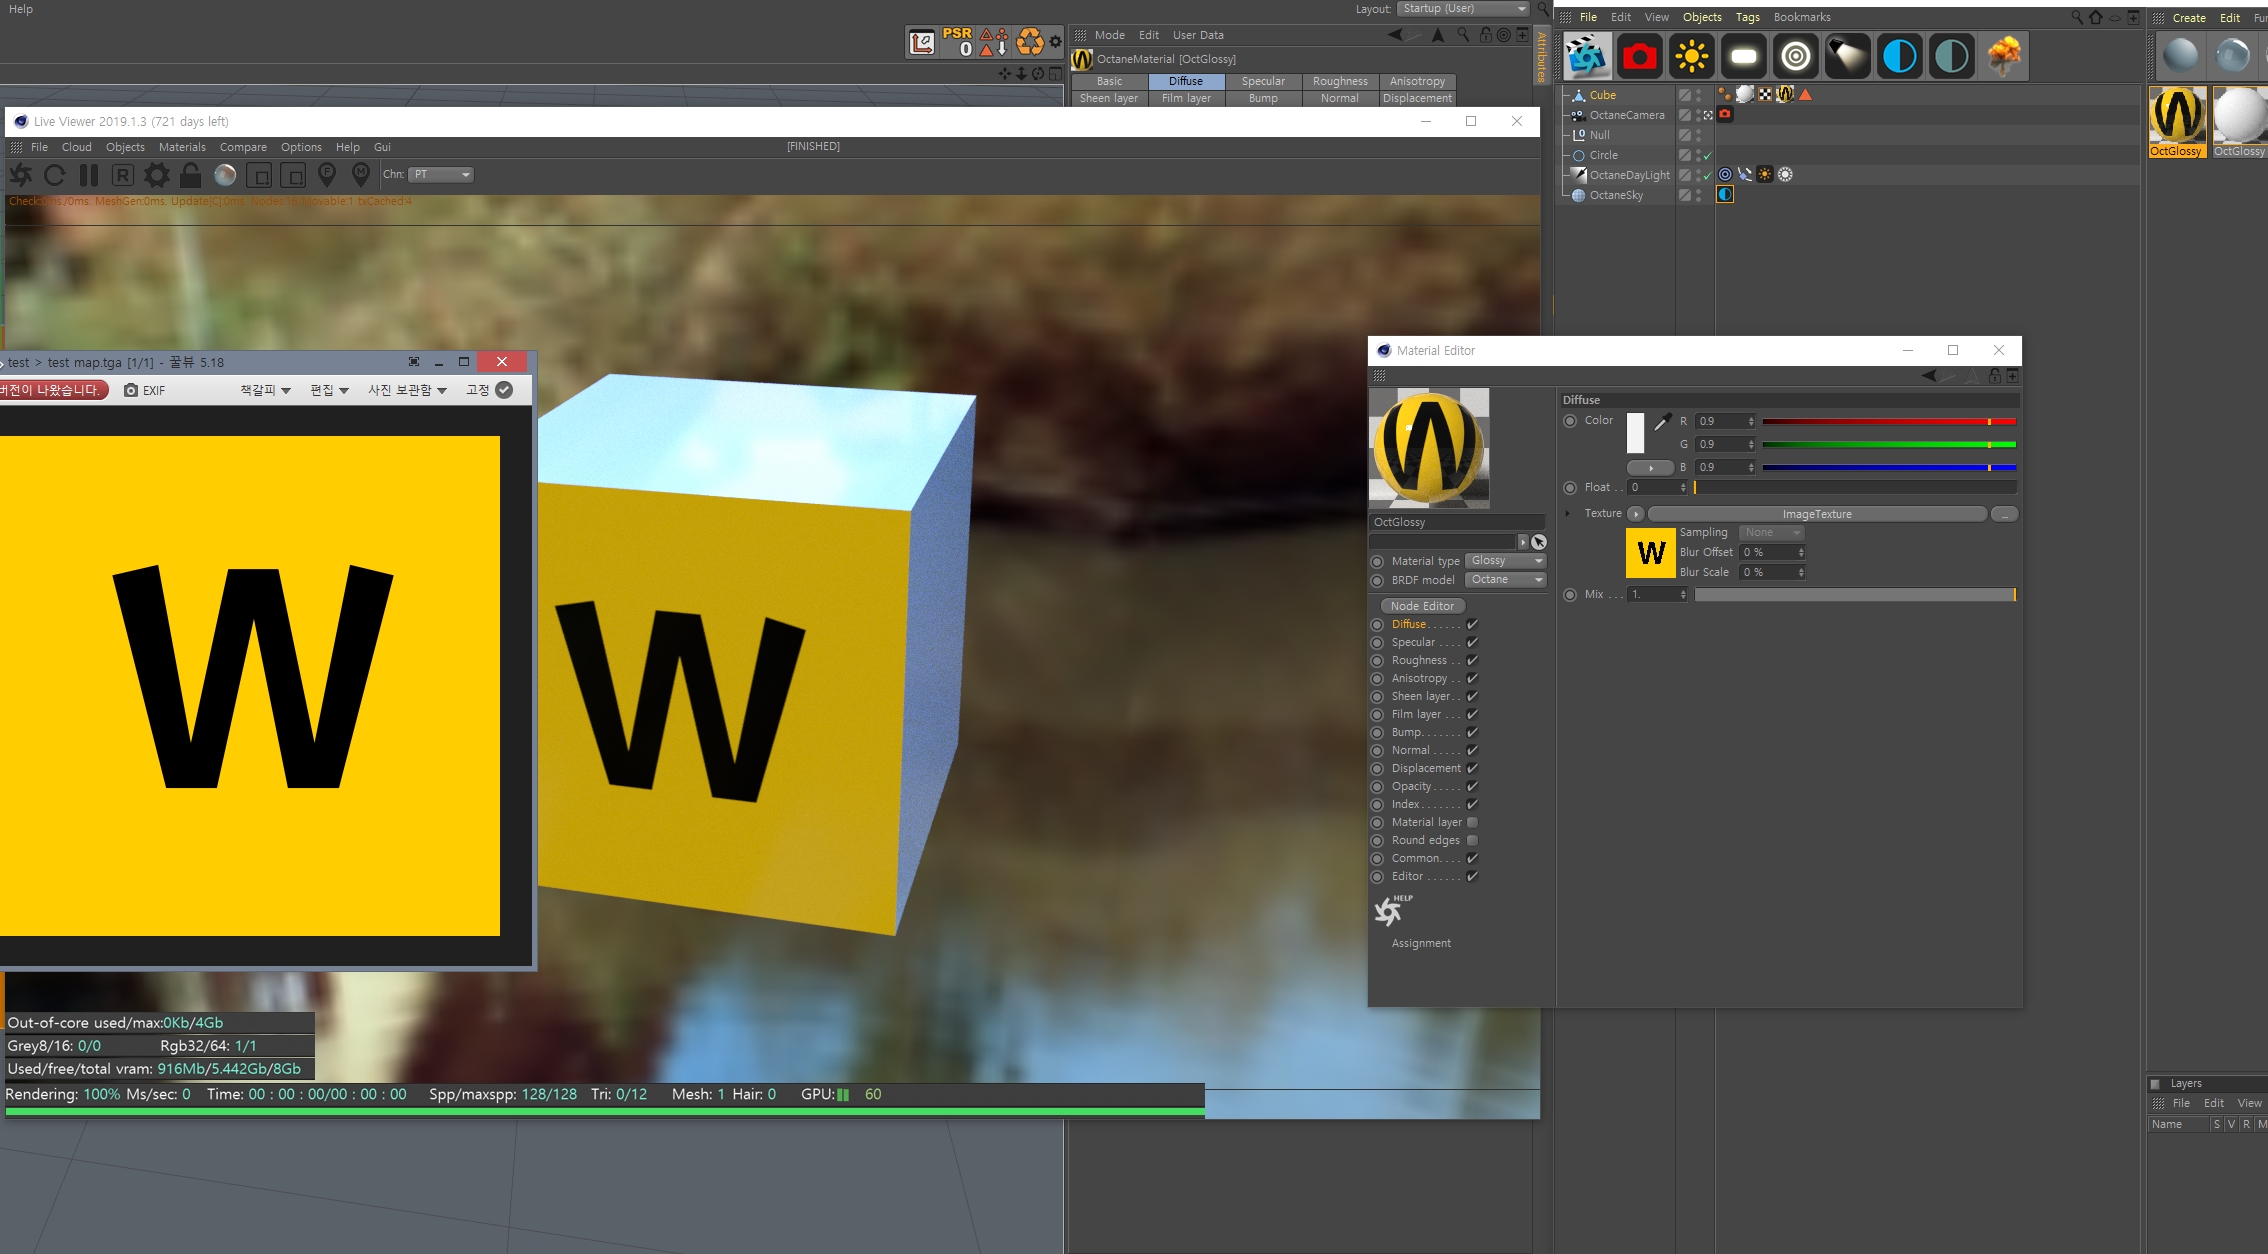Click Octane material tag on Cube row
This screenshot has width=2268, height=1254.
tap(1785, 94)
